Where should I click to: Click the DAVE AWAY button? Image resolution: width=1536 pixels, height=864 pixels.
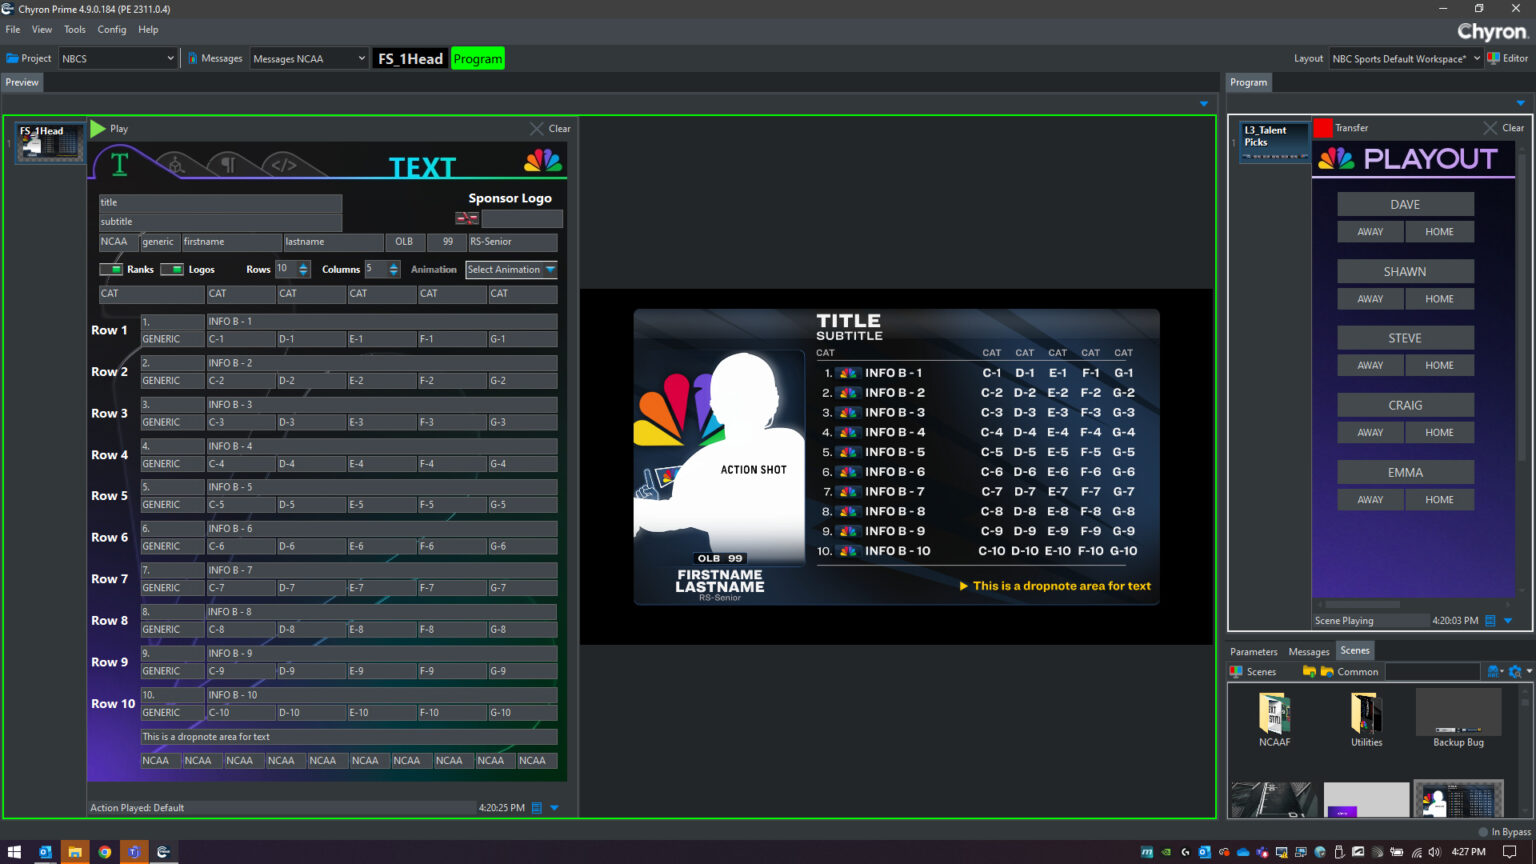1369,231
